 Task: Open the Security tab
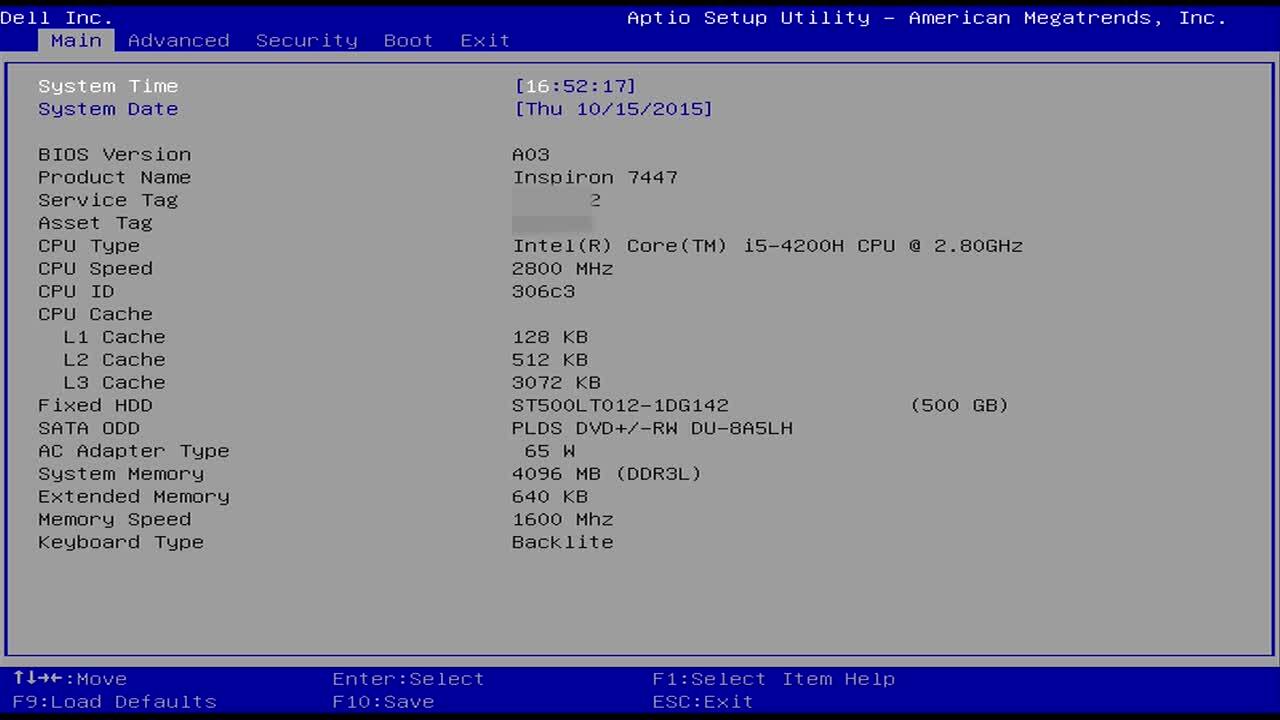click(306, 40)
